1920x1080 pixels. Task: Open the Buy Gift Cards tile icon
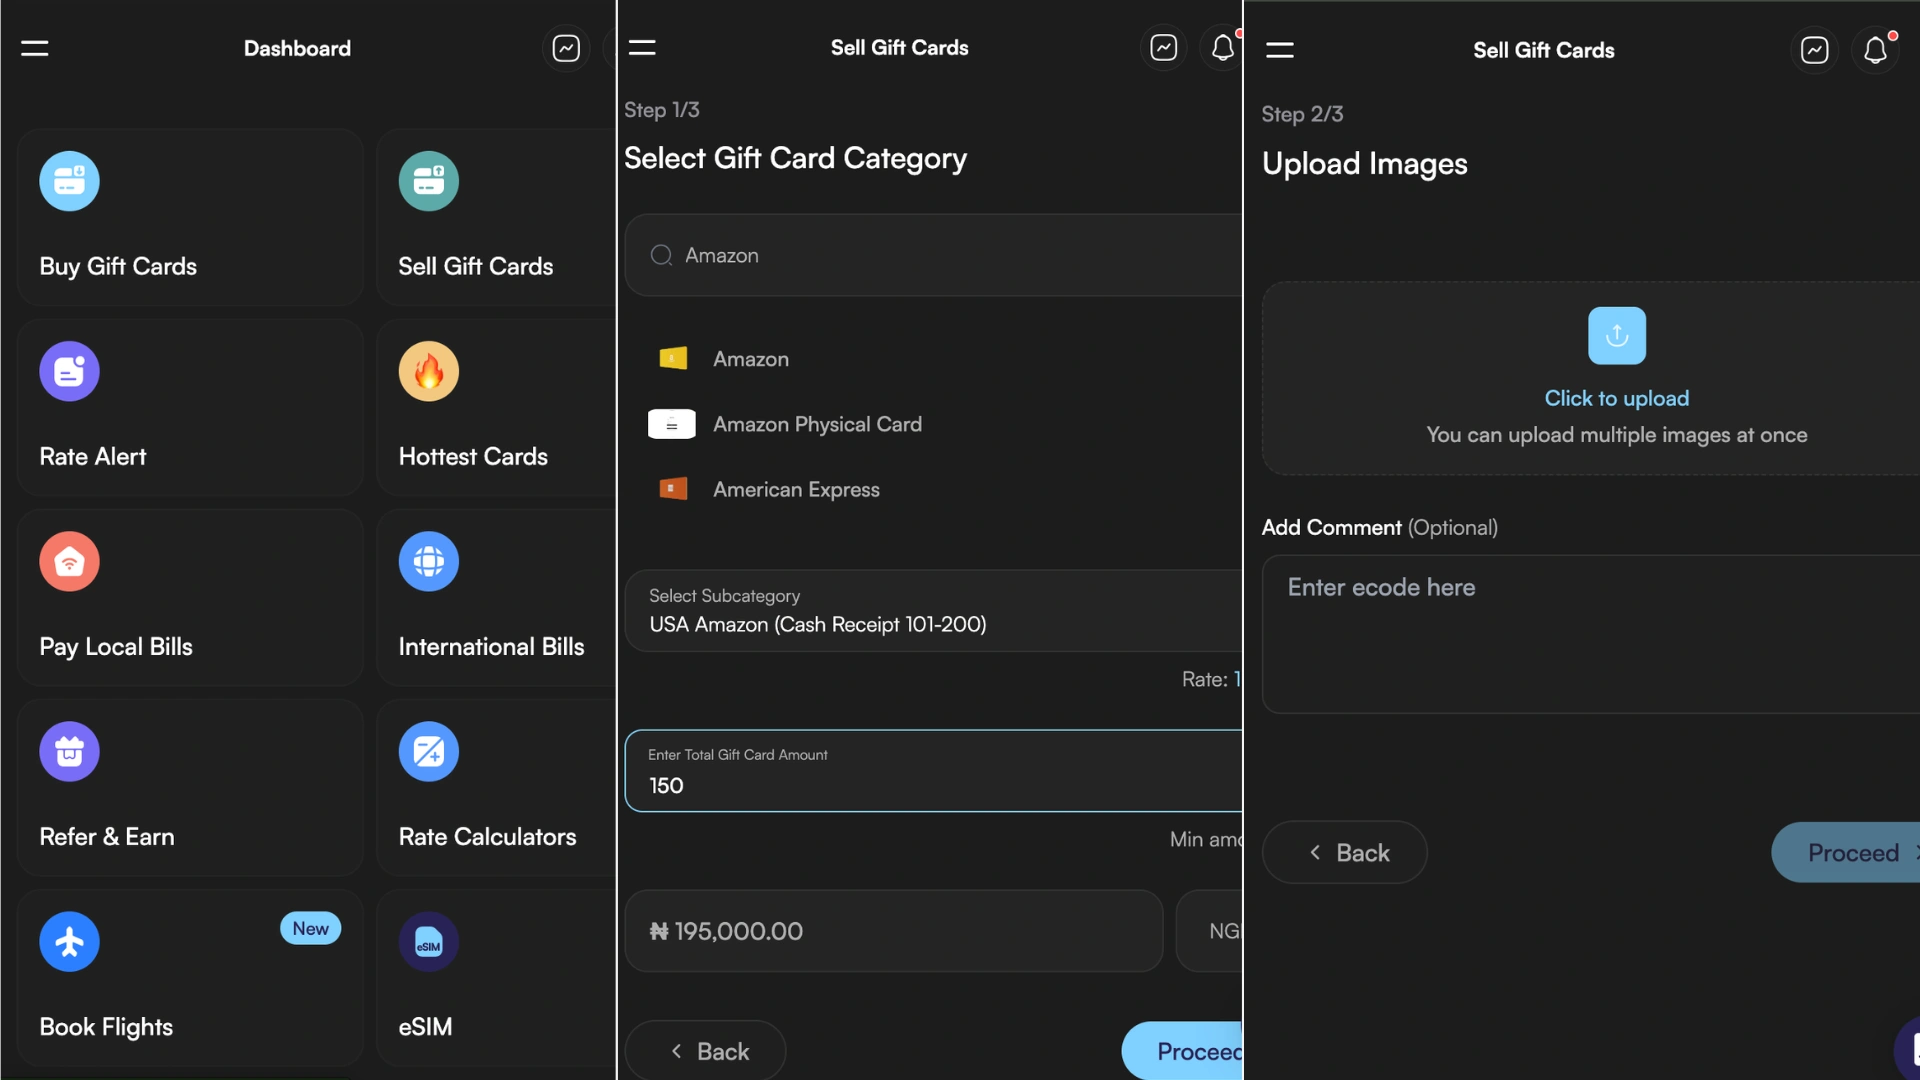pyautogui.click(x=69, y=181)
